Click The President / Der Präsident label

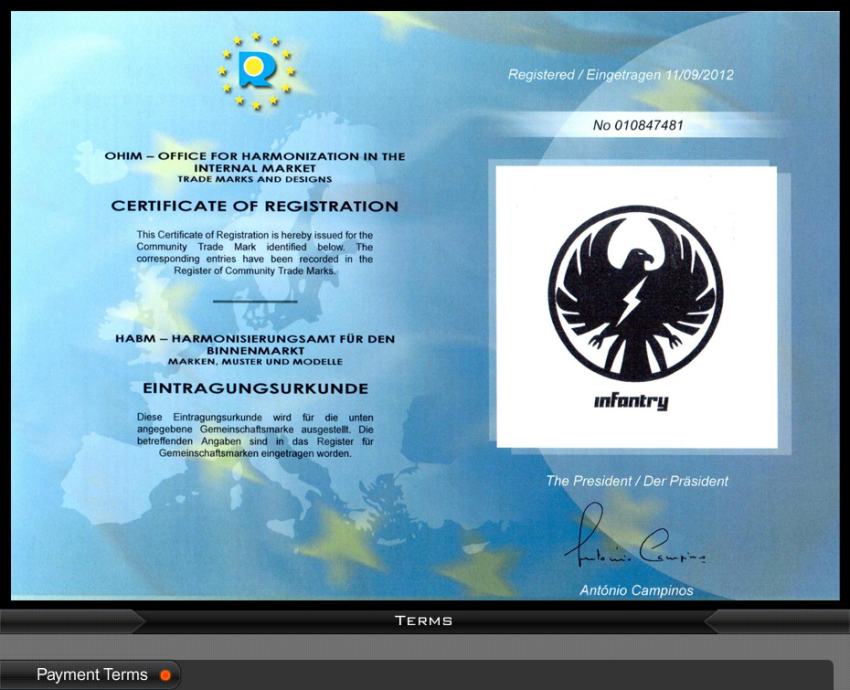pos(637,481)
